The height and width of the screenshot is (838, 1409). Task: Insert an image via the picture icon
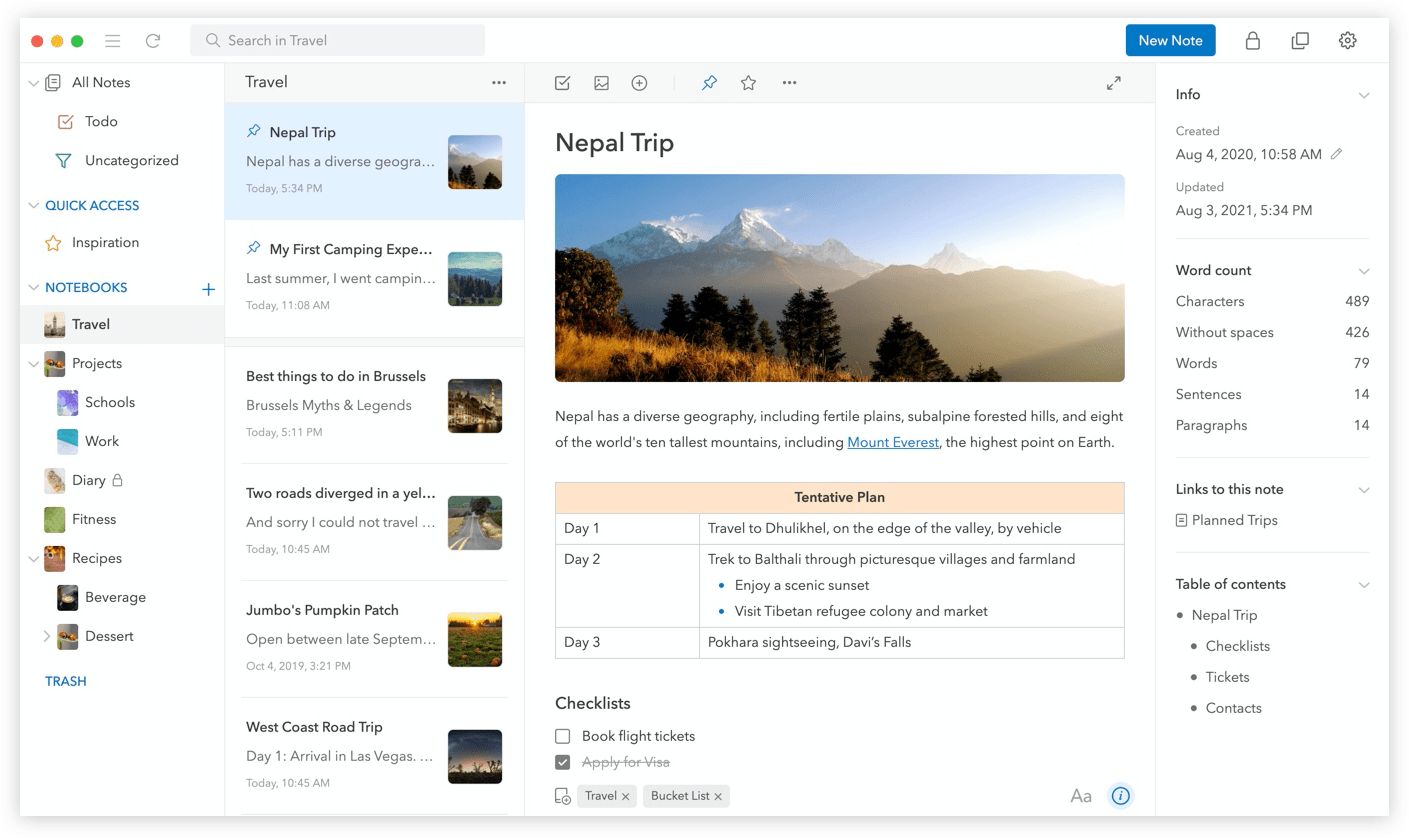click(601, 82)
